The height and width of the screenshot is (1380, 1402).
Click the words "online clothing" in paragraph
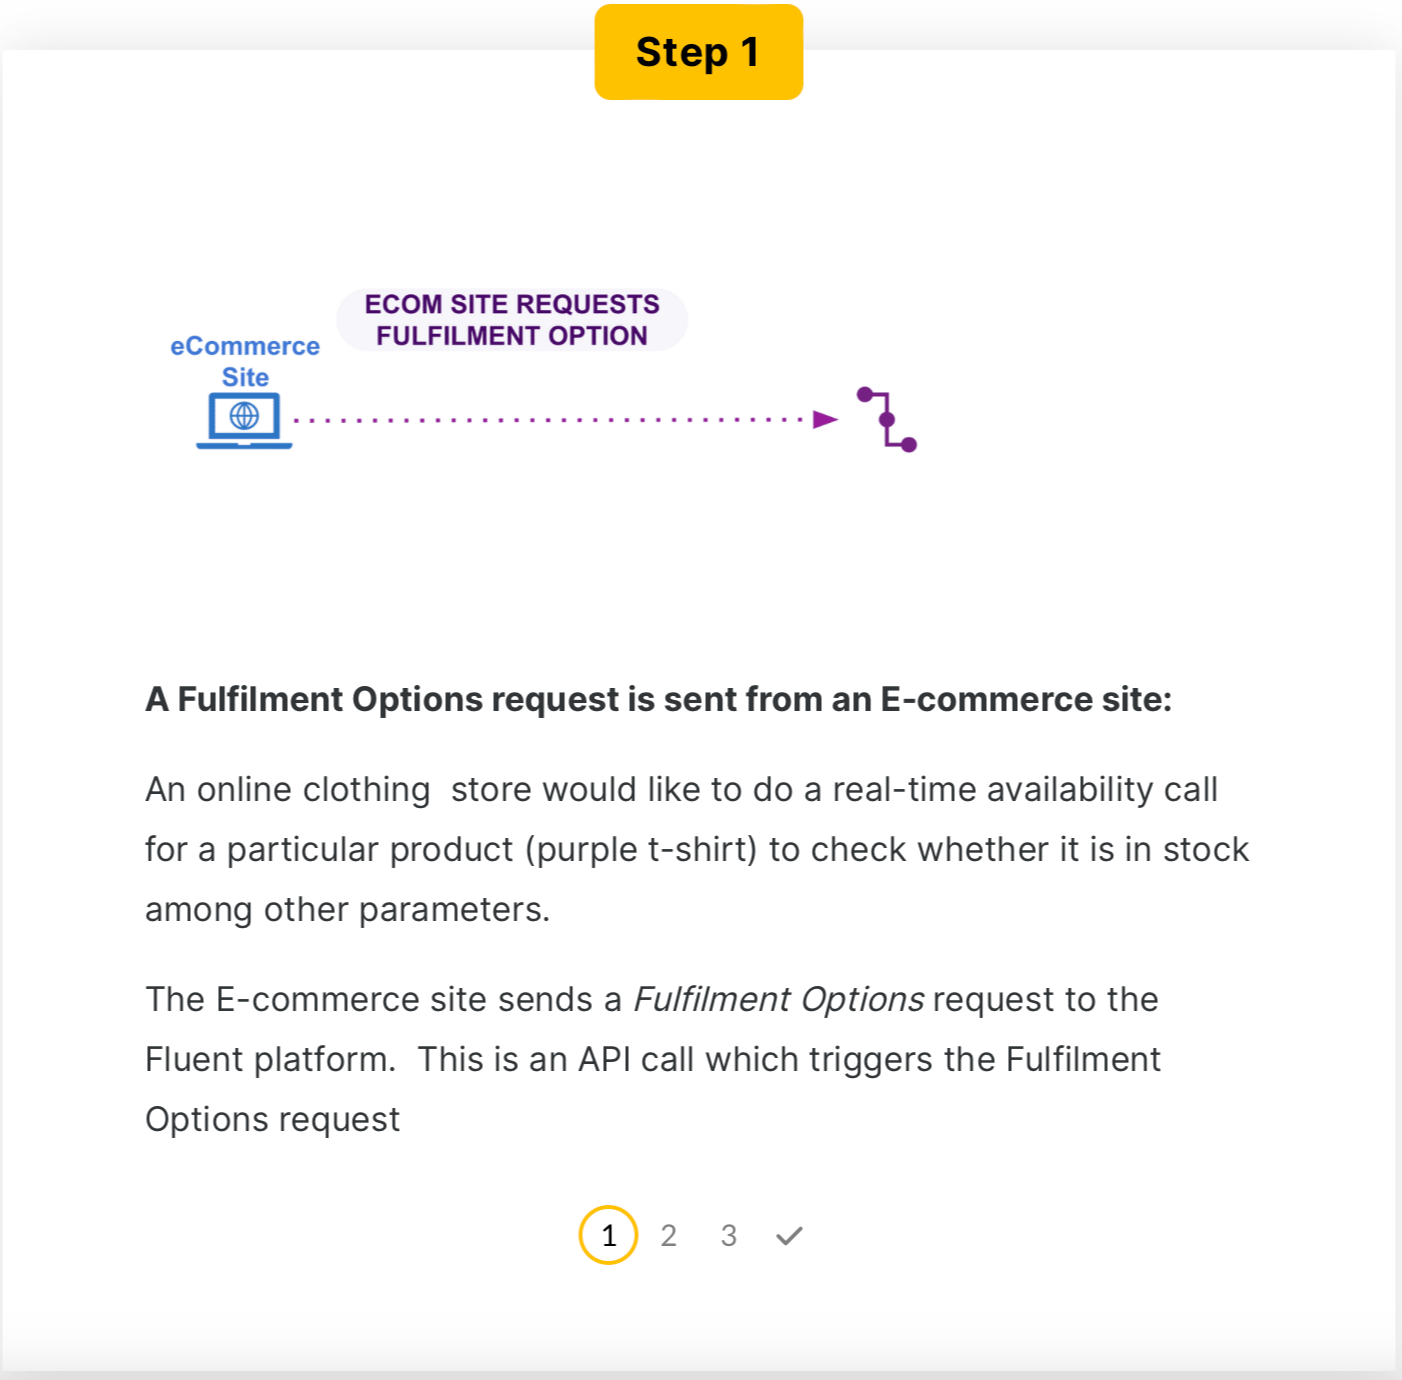313,789
